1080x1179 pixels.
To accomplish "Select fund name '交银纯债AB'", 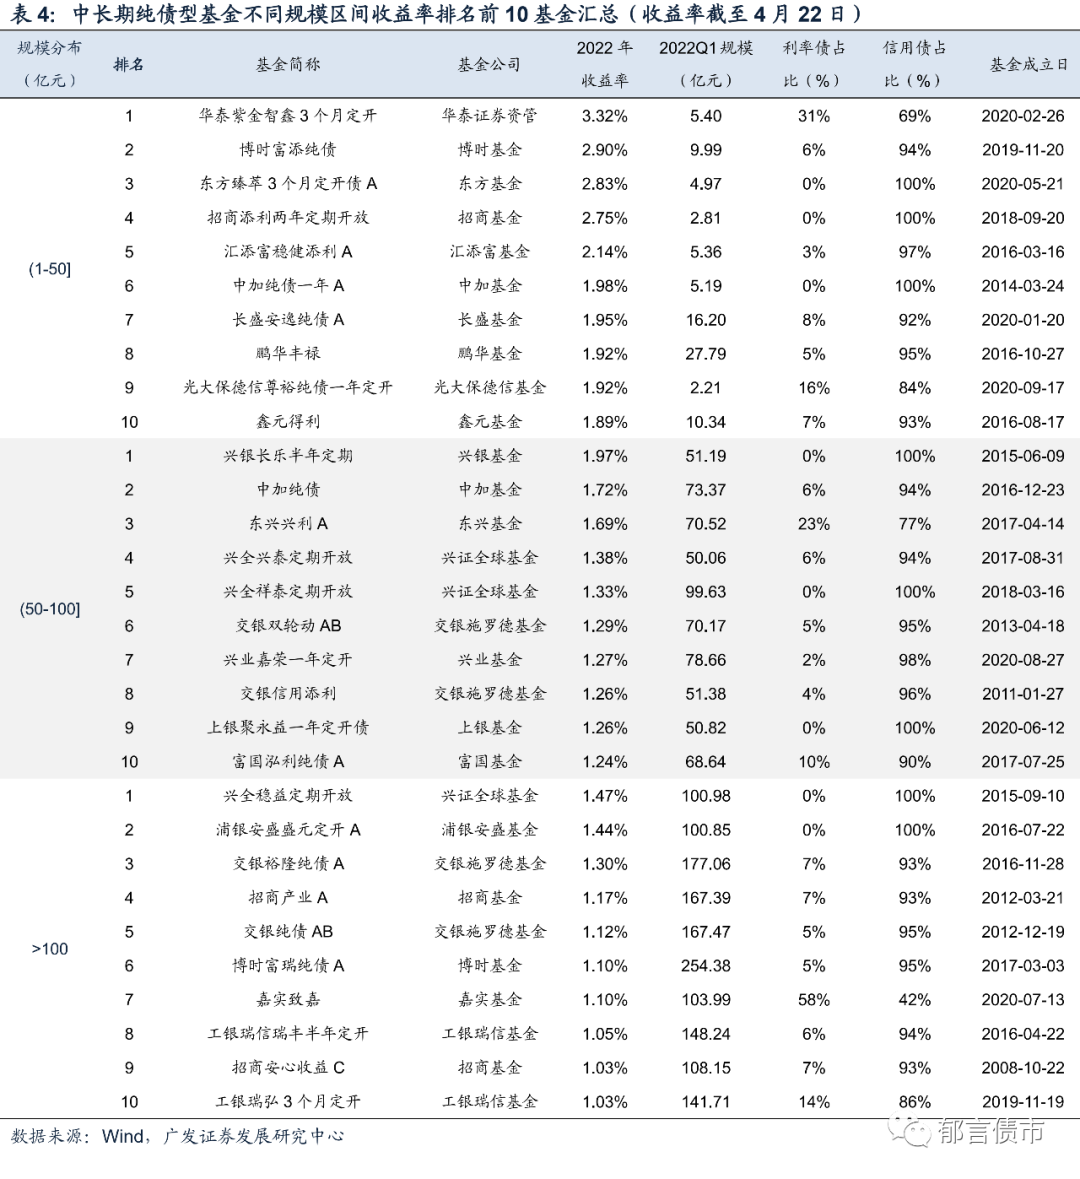I will pos(288,932).
